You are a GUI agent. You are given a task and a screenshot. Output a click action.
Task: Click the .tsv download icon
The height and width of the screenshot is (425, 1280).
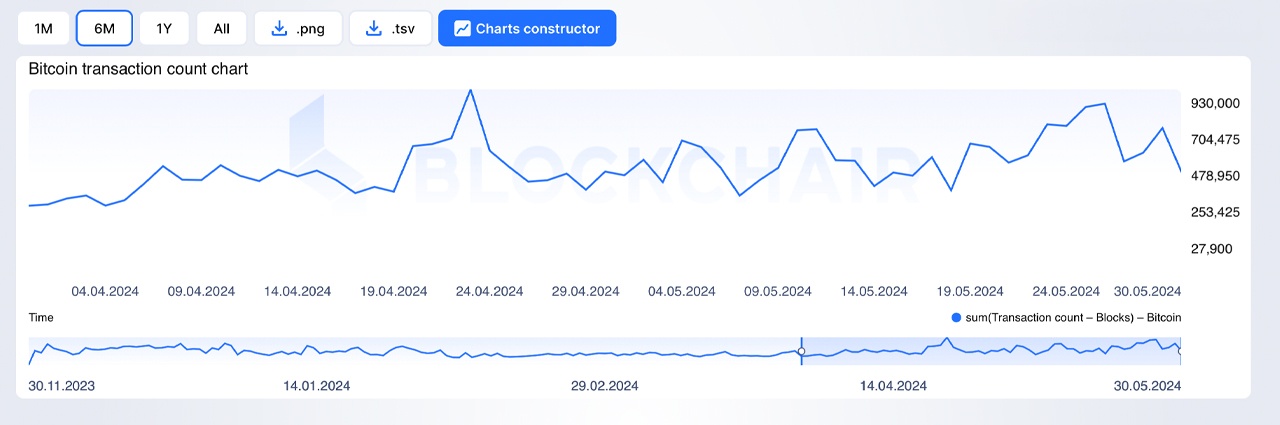(374, 28)
